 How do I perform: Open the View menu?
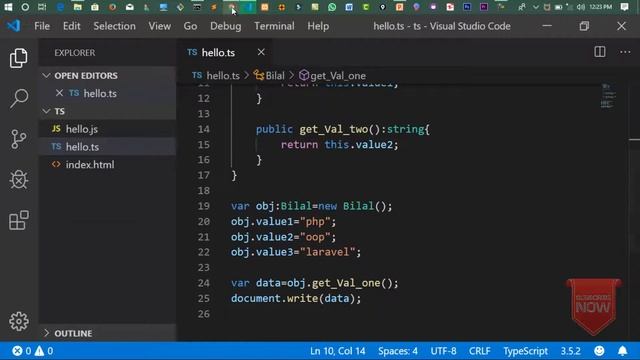(x=160, y=26)
